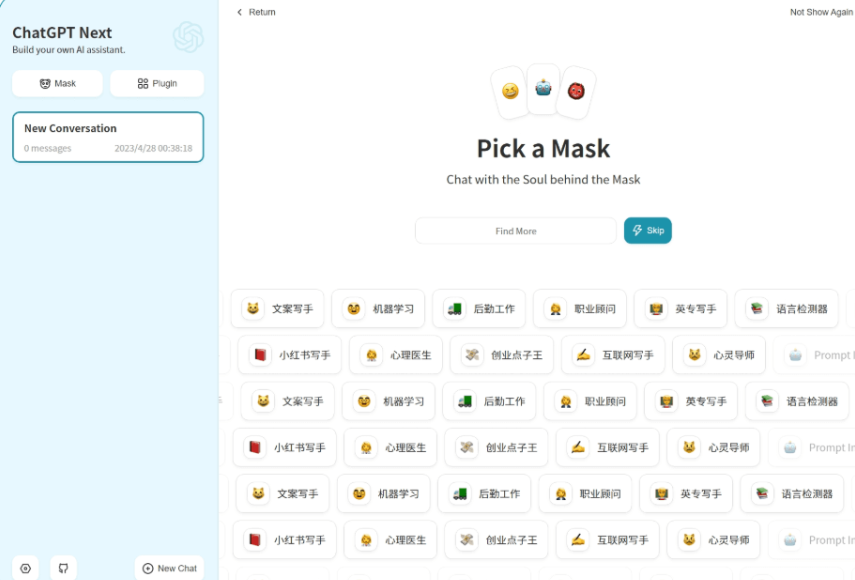The image size is (855, 580).
Task: Pick the 机器学习 mask in the top row
Action: pos(380,309)
